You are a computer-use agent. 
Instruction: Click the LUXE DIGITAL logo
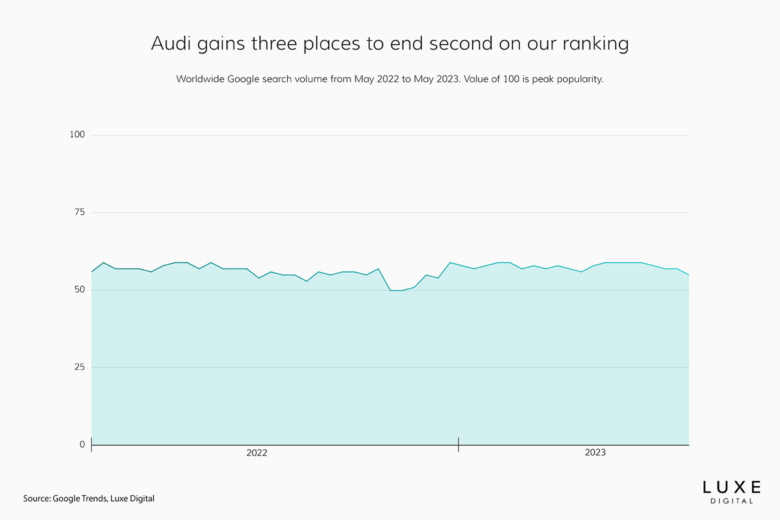pyautogui.click(x=731, y=492)
